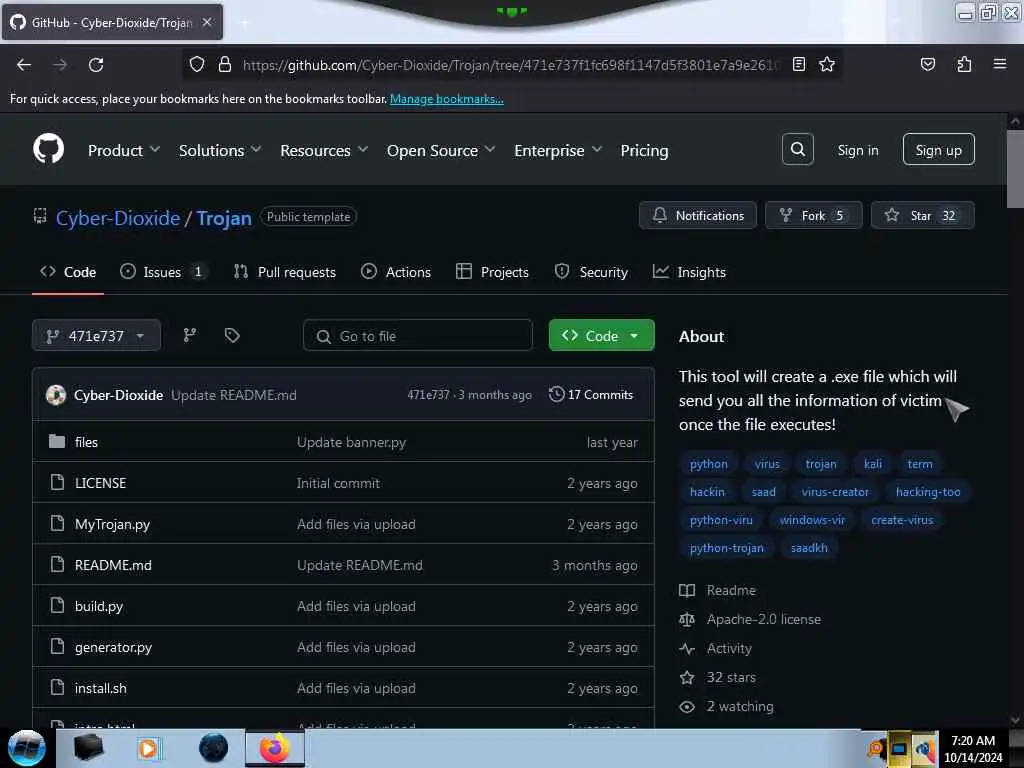1024x768 pixels.
Task: Click the virus-creator topic tag
Action: pyautogui.click(x=835, y=492)
